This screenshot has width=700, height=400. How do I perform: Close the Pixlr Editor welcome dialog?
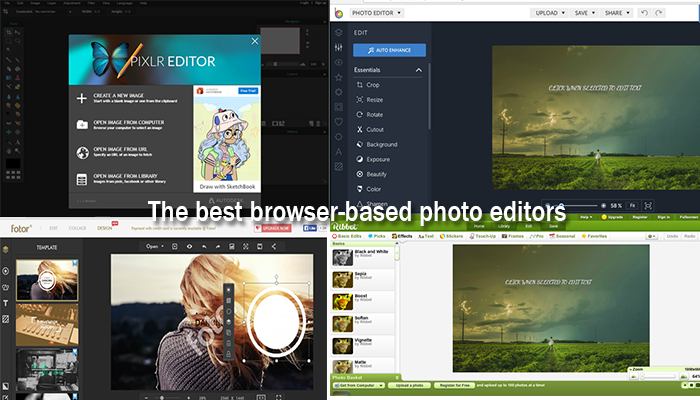click(255, 42)
